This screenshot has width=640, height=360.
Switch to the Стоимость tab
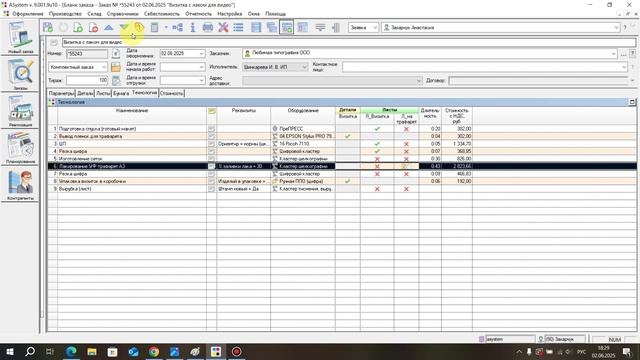tap(171, 93)
